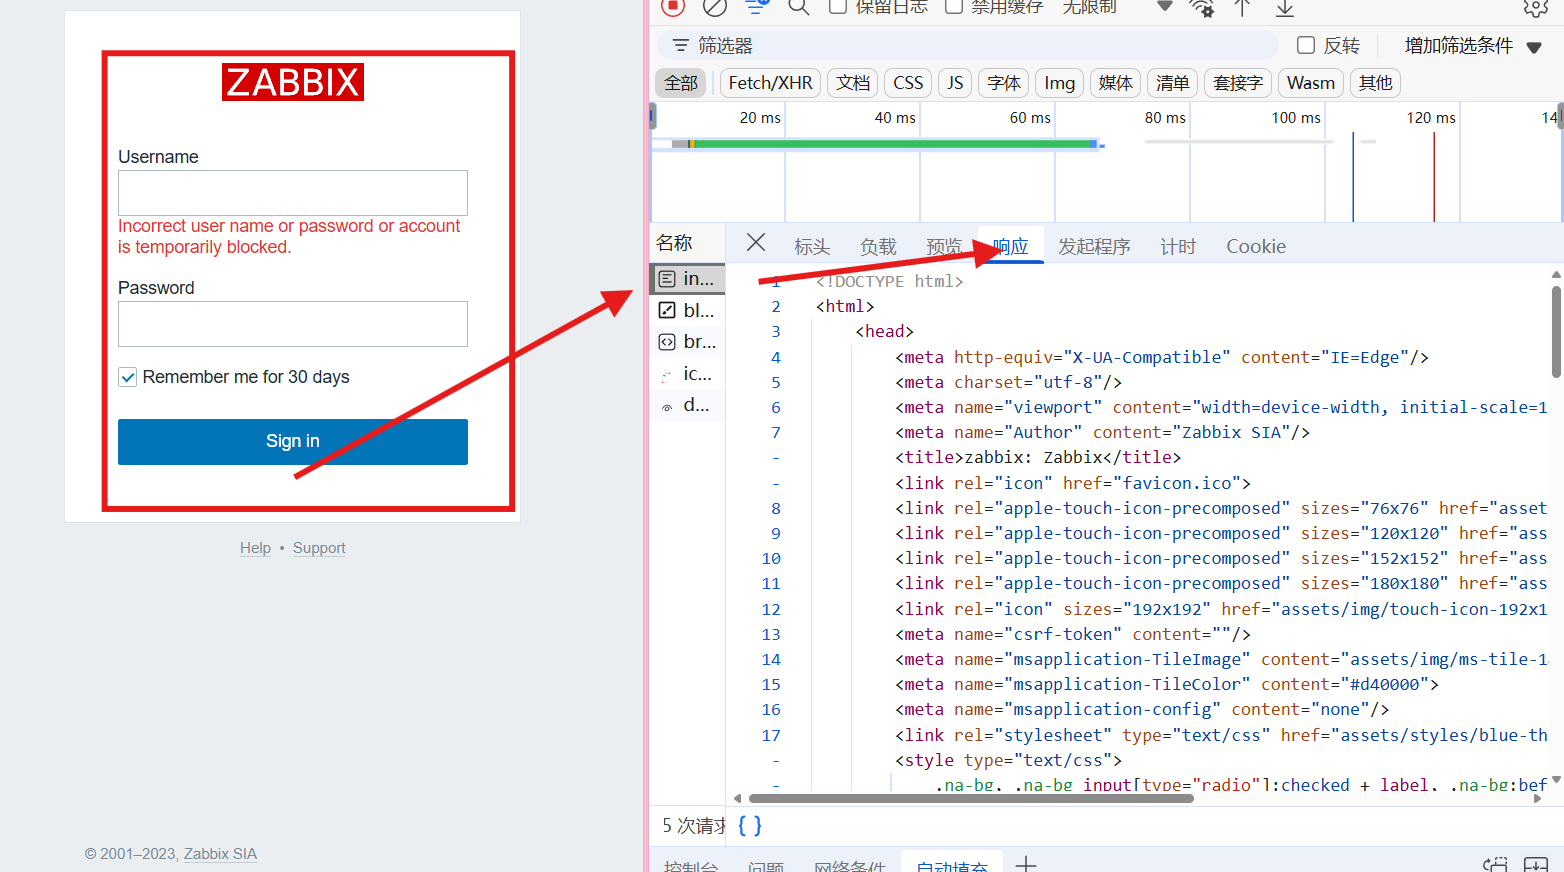1564x872 pixels.
Task: Click the <title>zabbix: Zabbix</title> line
Action: pos(1038,458)
